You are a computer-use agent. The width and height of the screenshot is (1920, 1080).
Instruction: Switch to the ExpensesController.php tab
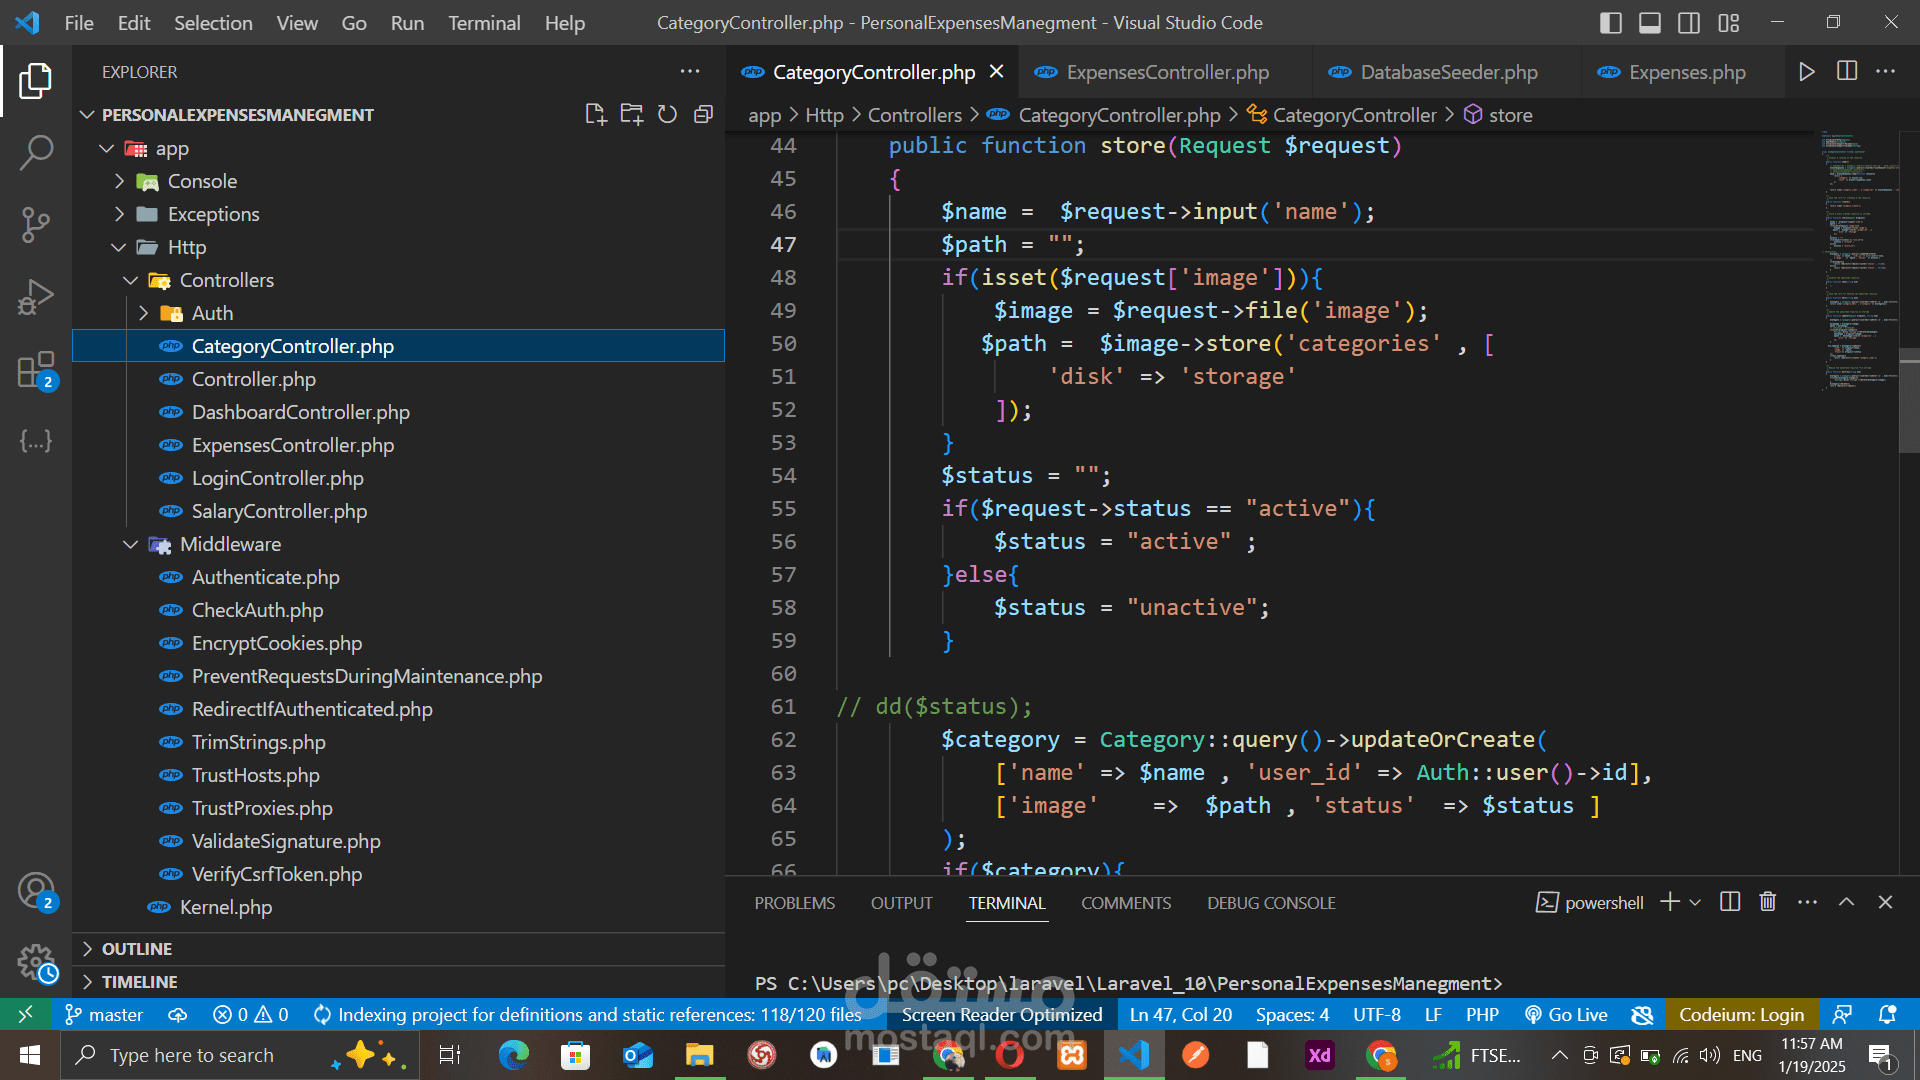pyautogui.click(x=1166, y=72)
